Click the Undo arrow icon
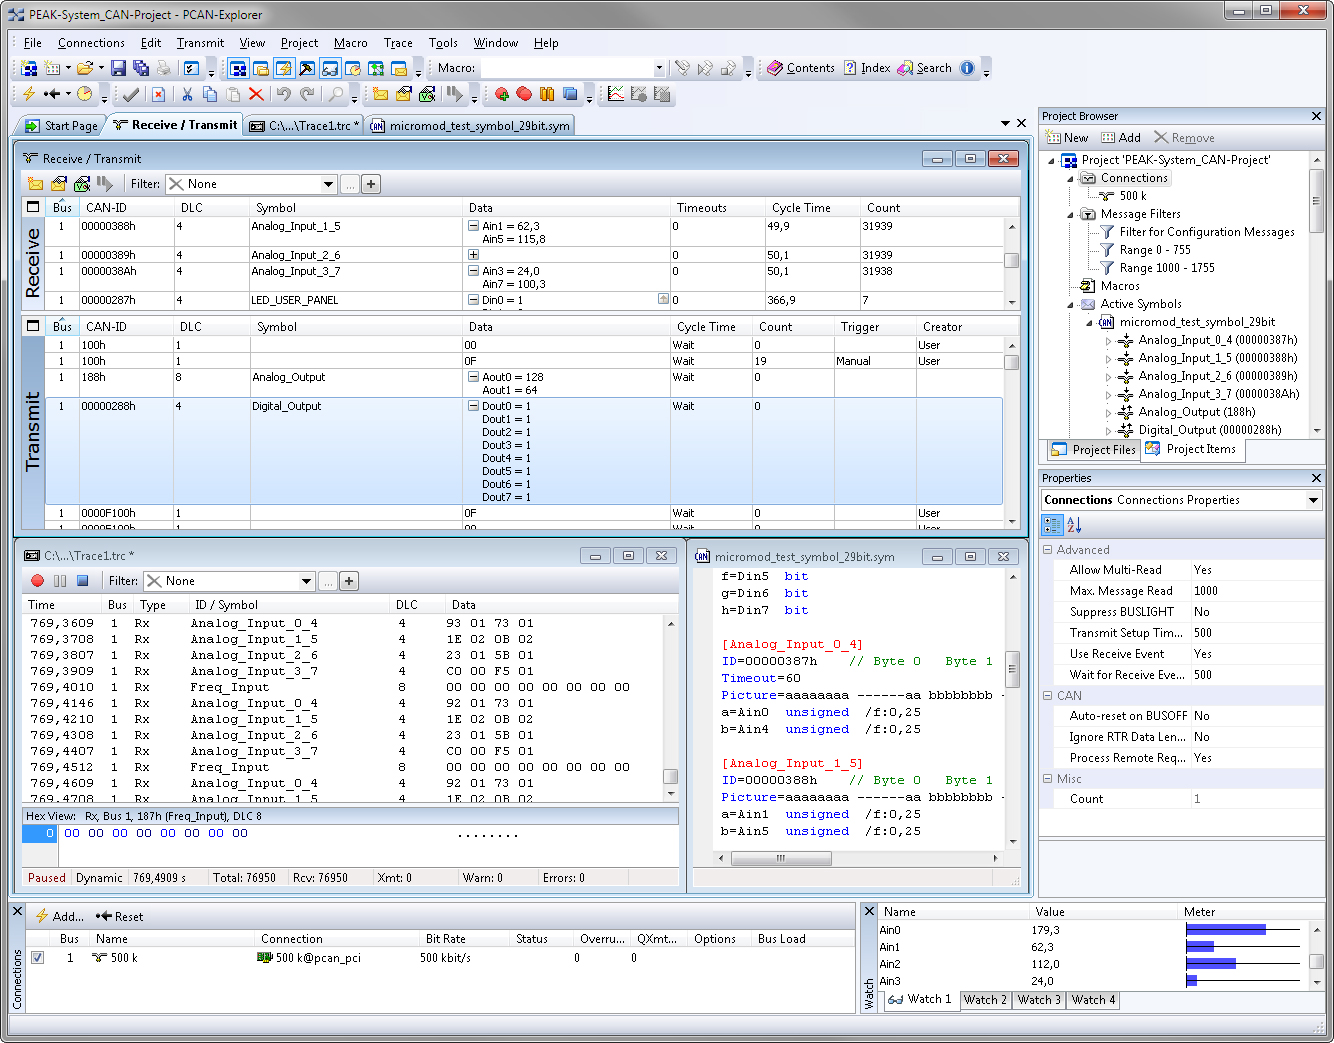The image size is (1334, 1043). point(284,94)
